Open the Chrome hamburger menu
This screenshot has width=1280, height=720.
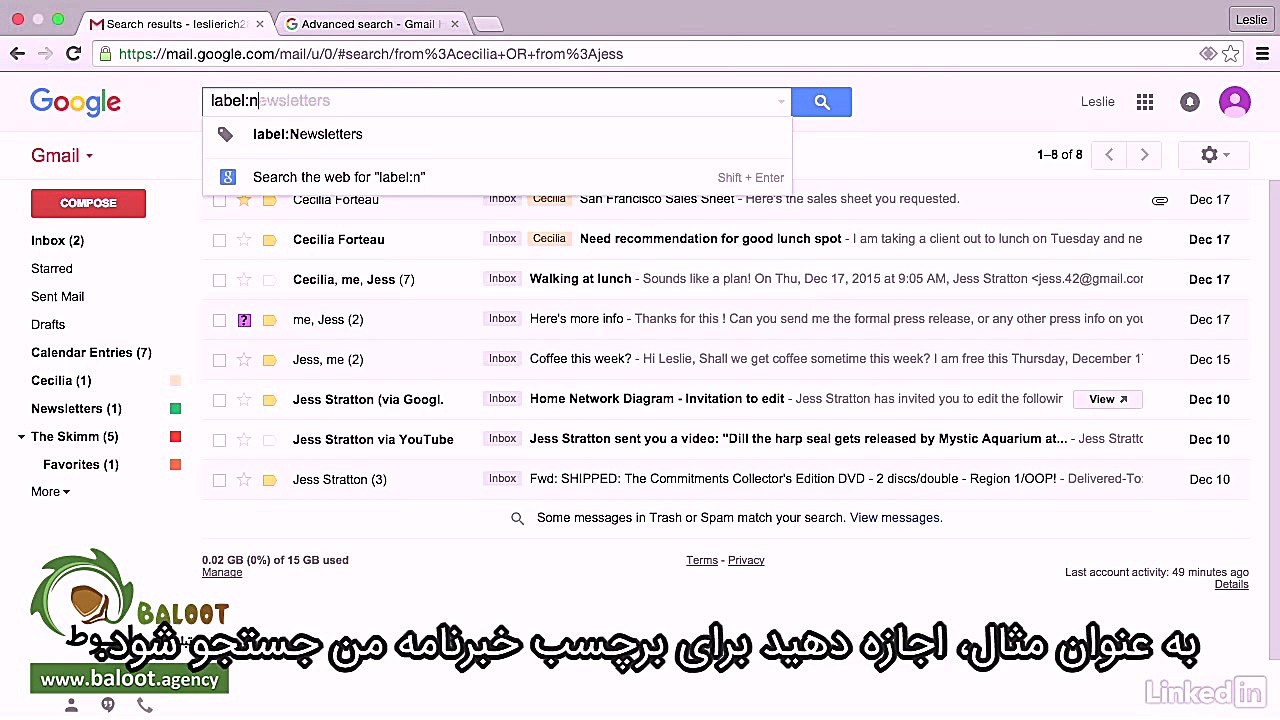[1263, 54]
